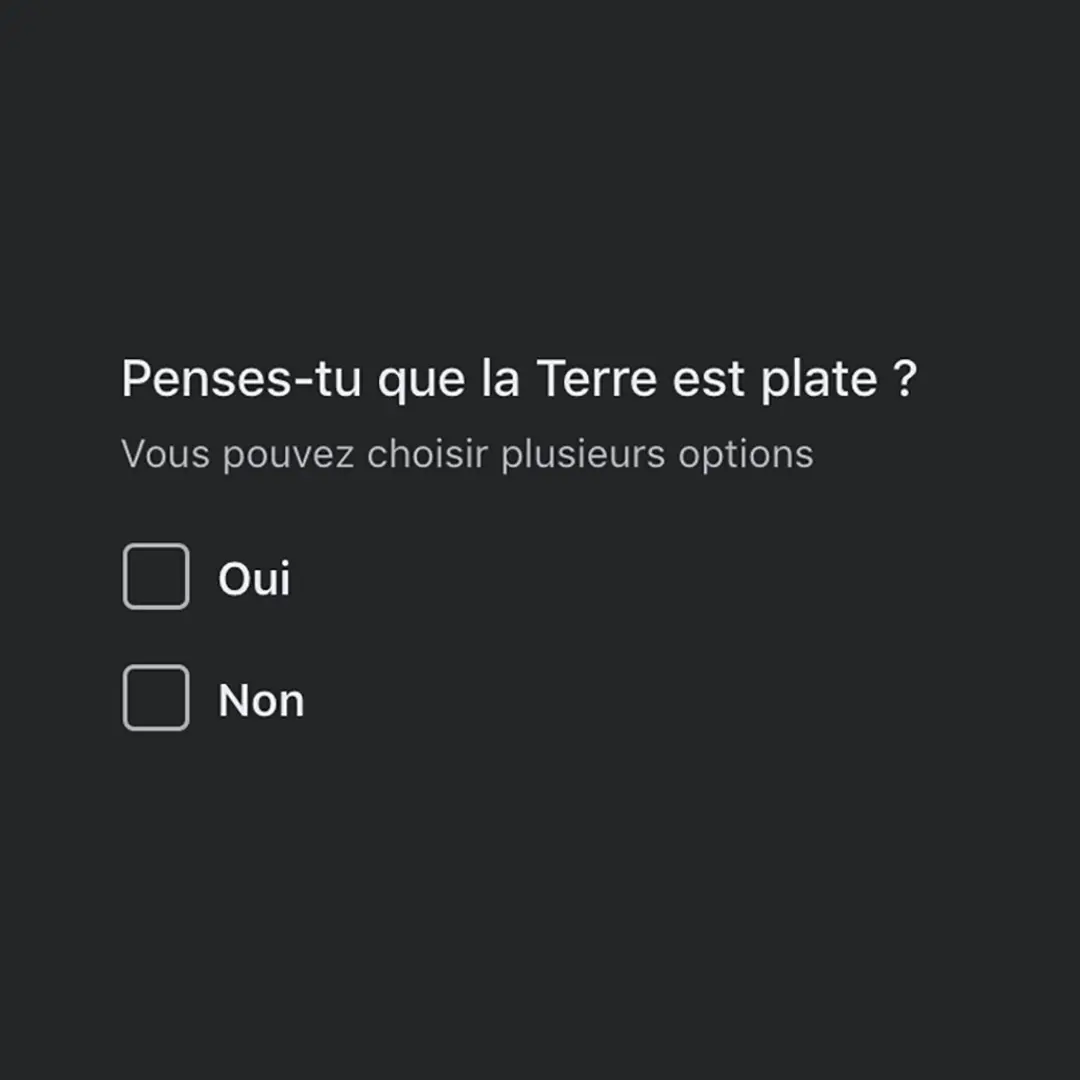This screenshot has height=1080, width=1080.
Task: Tick the box next to Oui
Action: (x=156, y=577)
